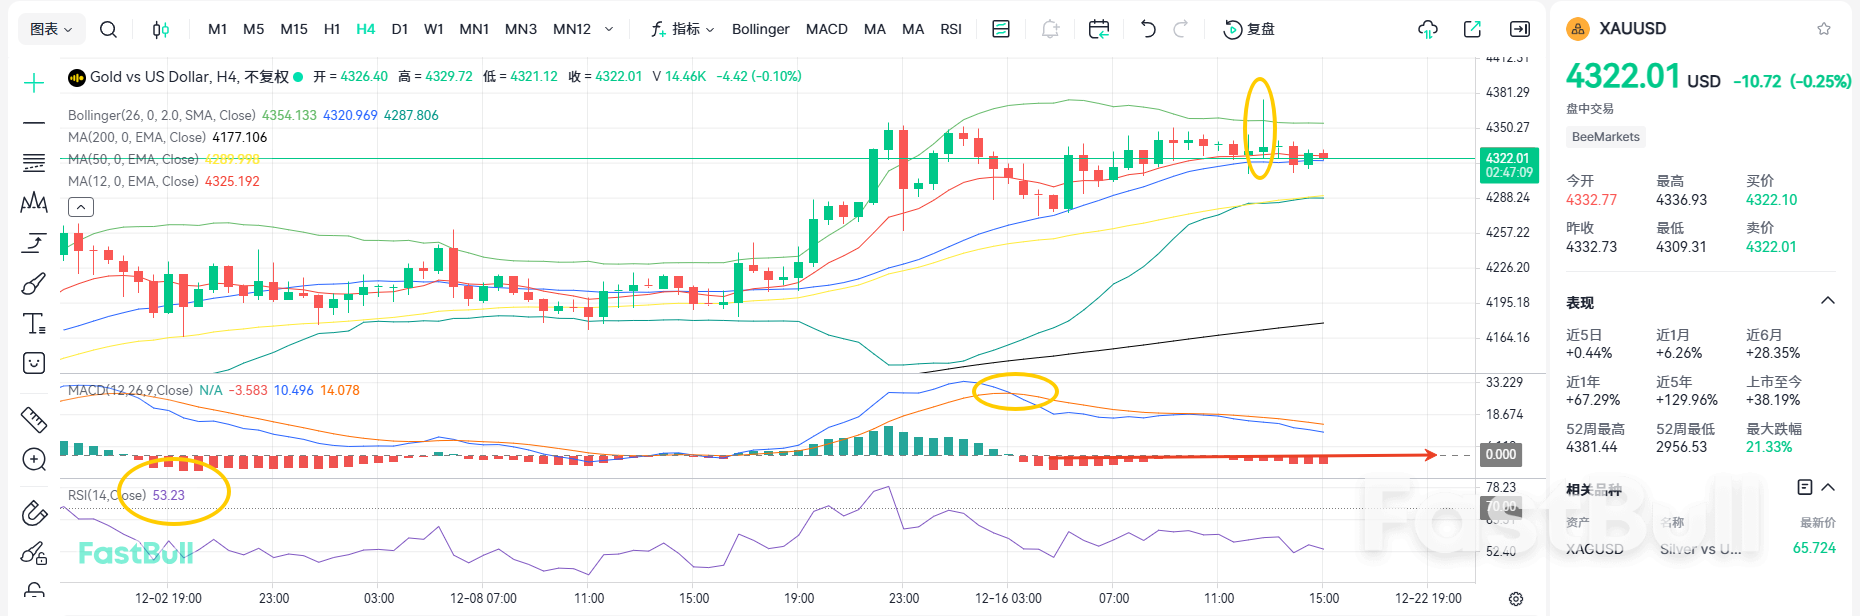
Task: Open the share chart export icon
Action: tap(1472, 29)
